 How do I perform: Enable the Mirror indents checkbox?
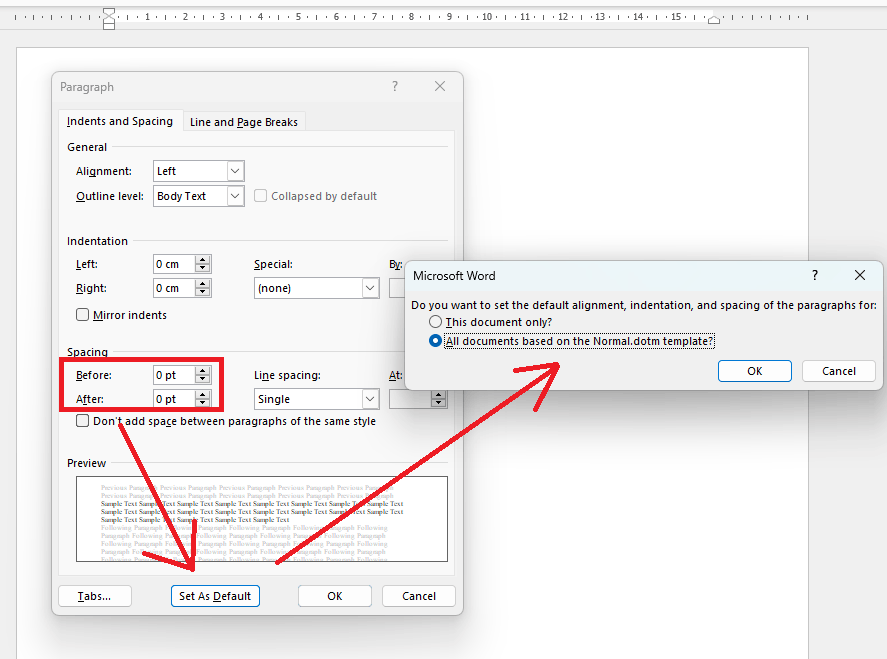(83, 315)
